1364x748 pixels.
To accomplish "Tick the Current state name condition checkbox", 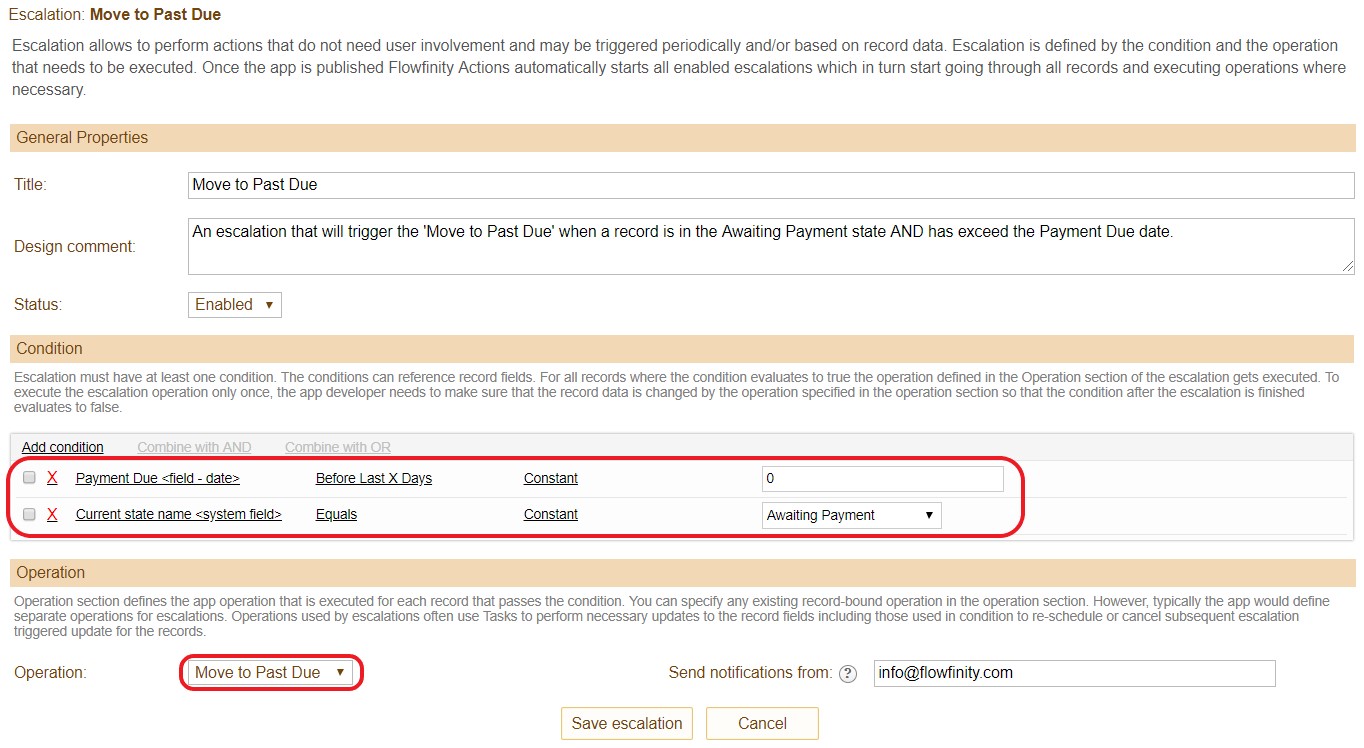I will click(x=29, y=514).
